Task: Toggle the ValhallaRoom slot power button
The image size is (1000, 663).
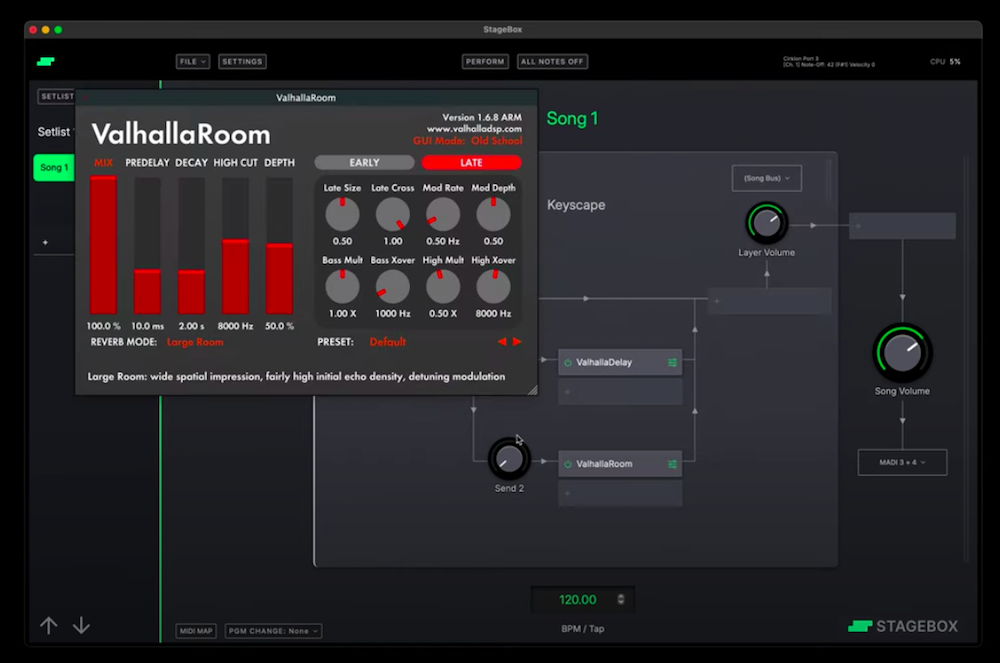Action: (x=568, y=464)
